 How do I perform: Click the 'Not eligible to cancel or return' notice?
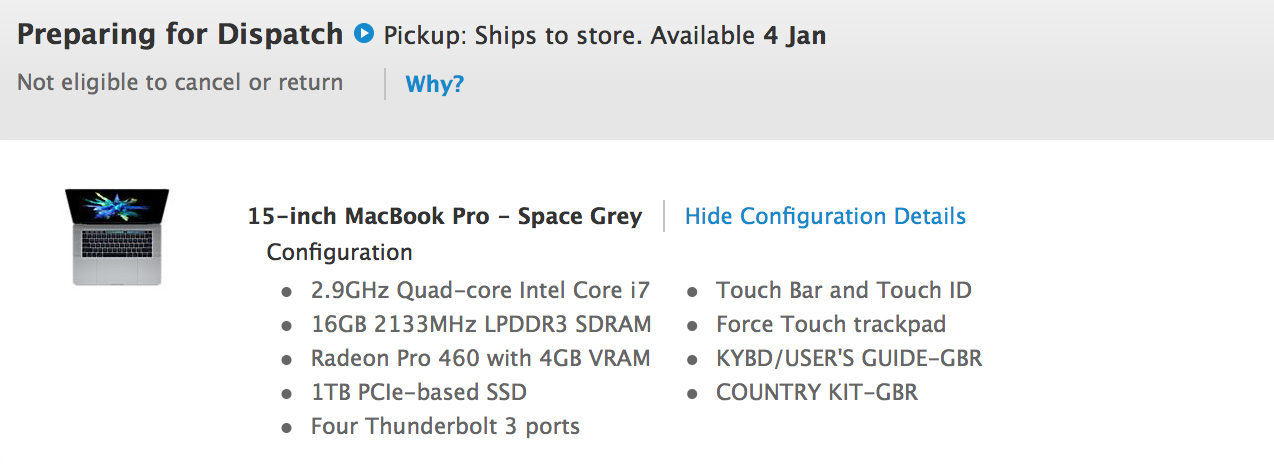click(180, 82)
